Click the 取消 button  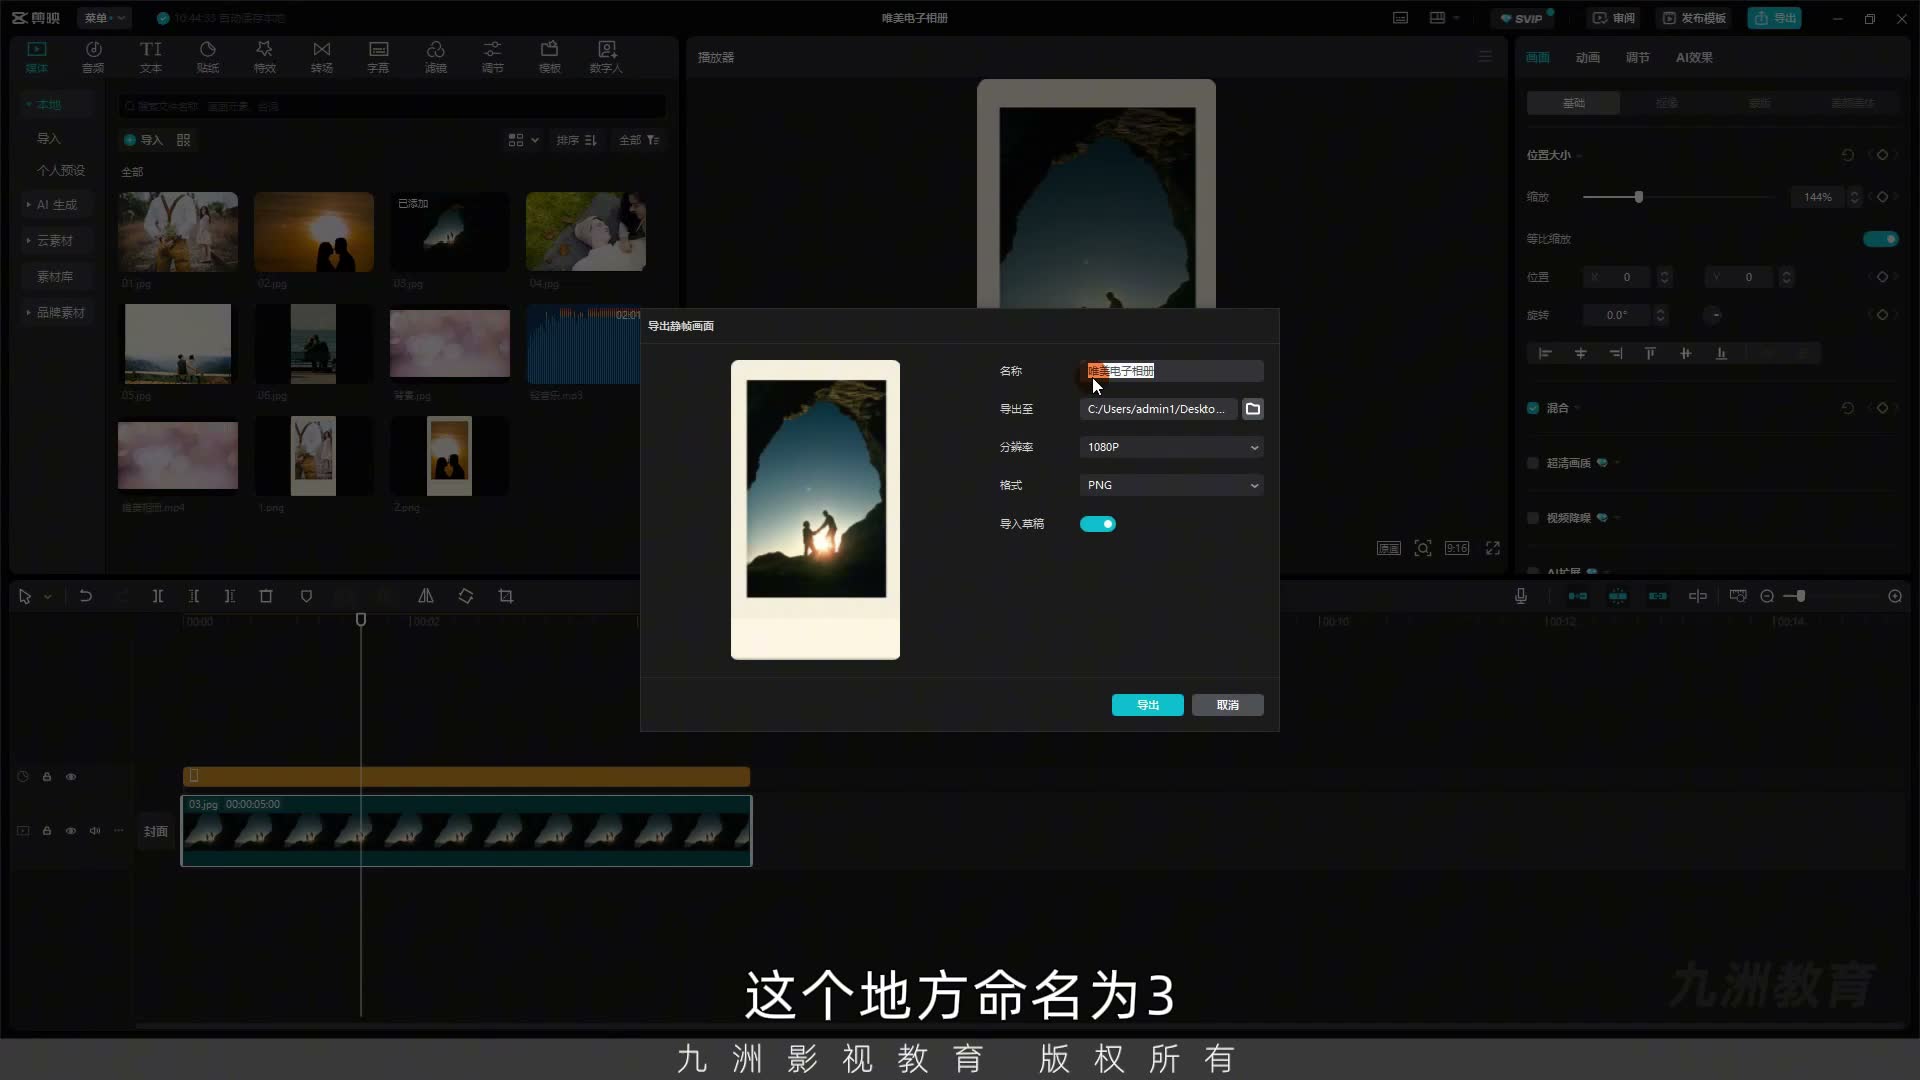point(1227,705)
